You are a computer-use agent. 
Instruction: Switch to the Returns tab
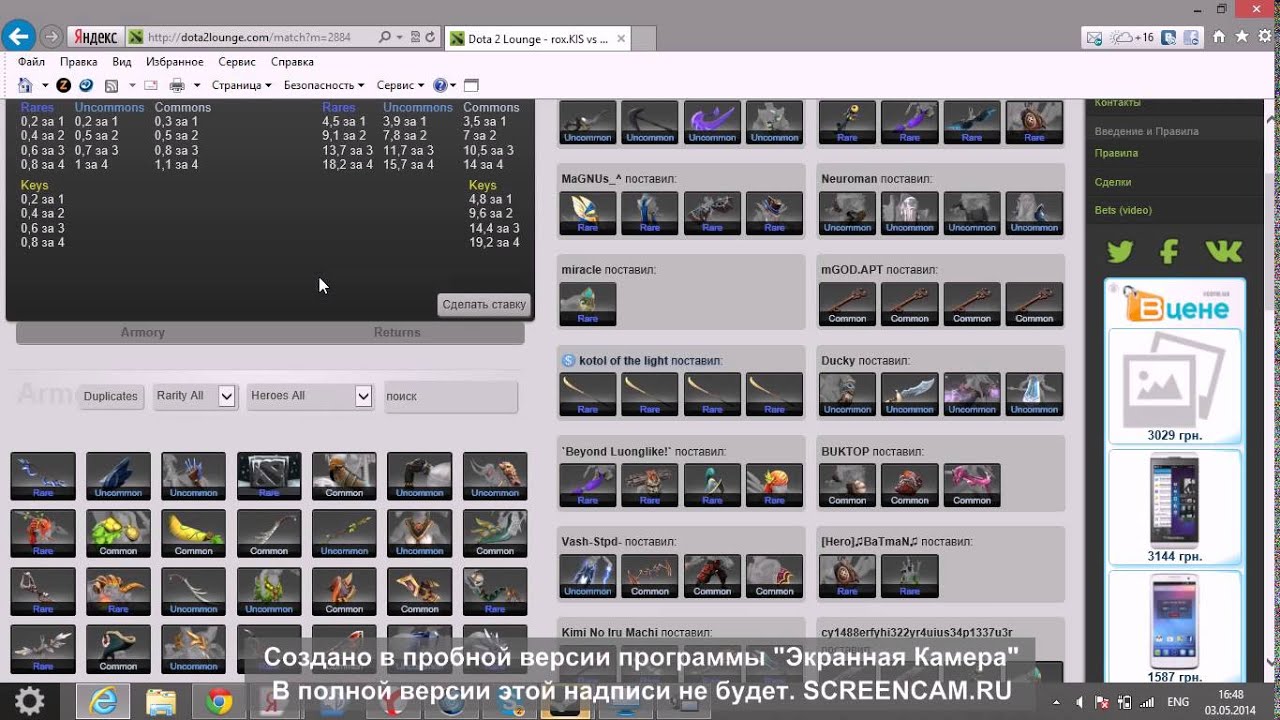(397, 332)
